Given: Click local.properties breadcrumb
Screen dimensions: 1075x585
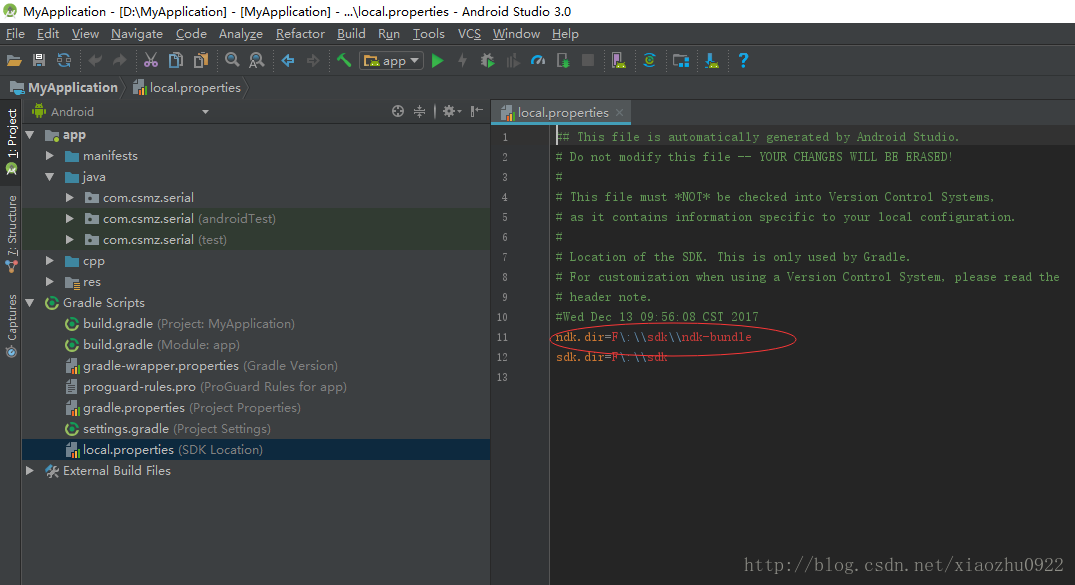Looking at the screenshot, I should tap(187, 88).
